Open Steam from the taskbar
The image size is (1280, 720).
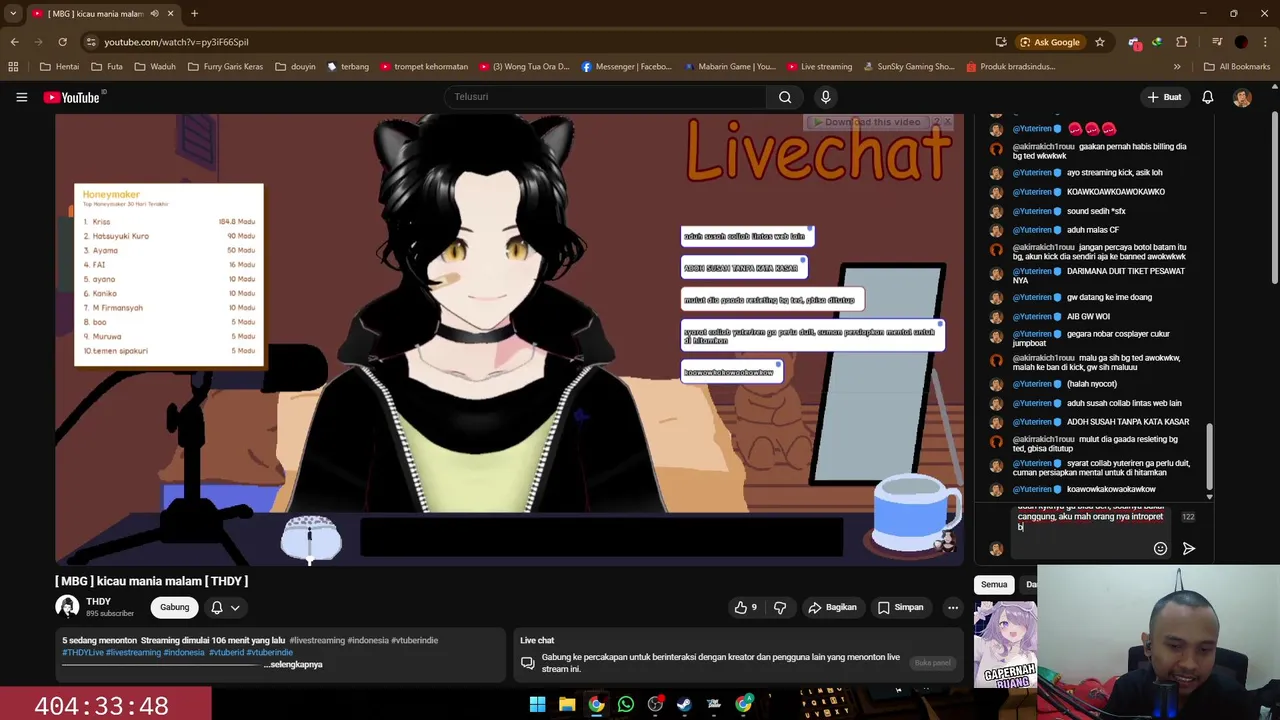pyautogui.click(x=684, y=705)
